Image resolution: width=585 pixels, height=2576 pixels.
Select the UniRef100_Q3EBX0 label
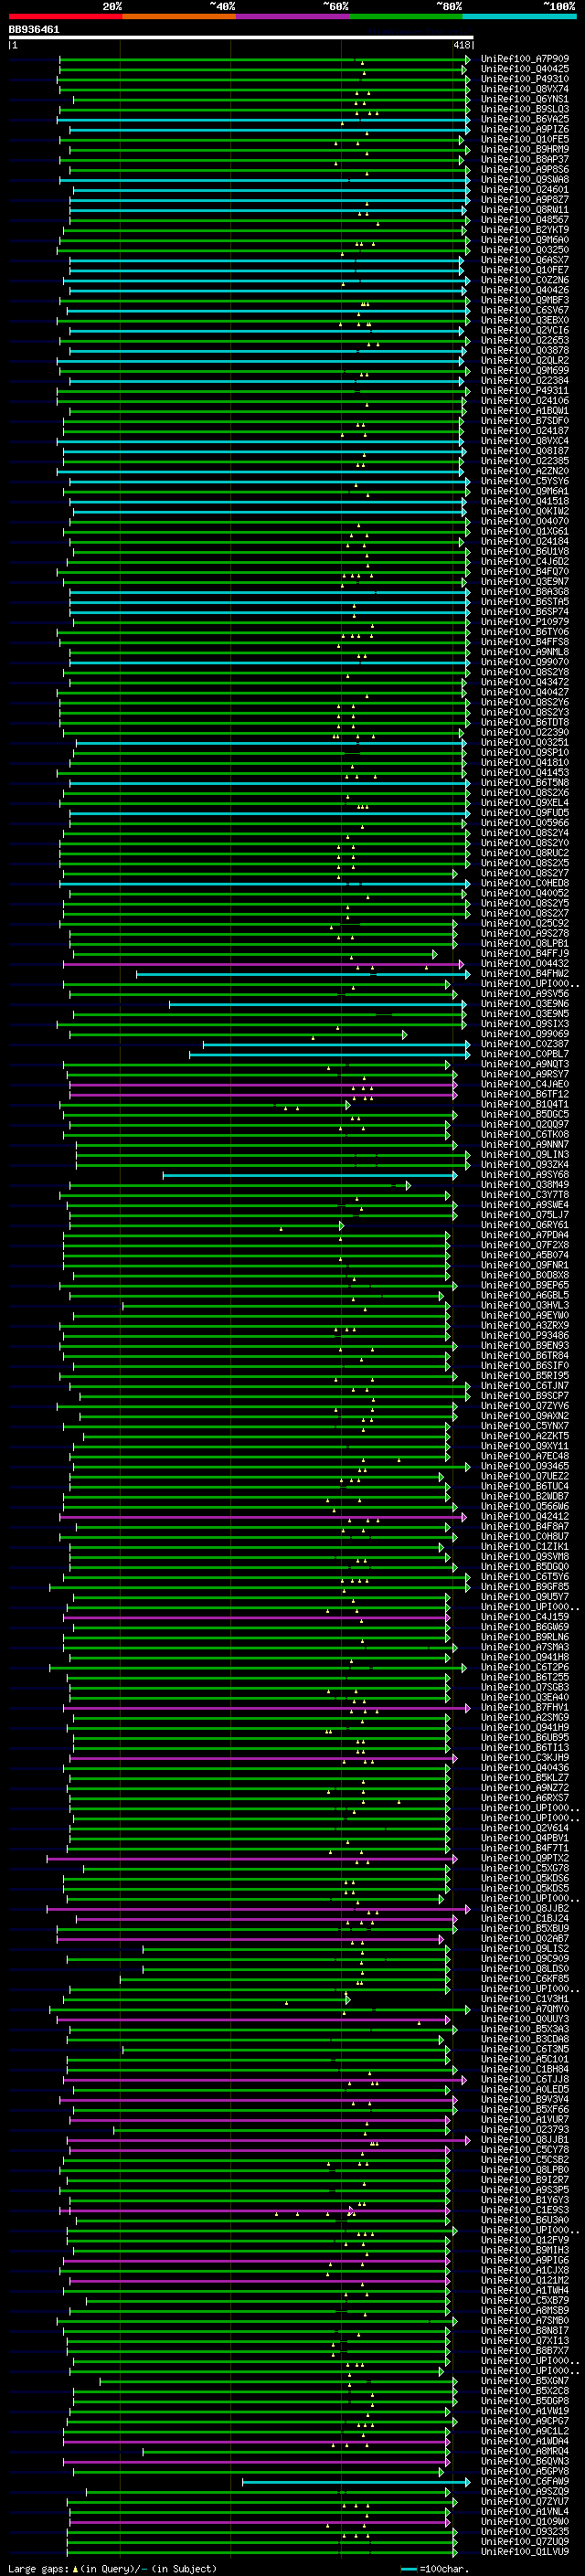coord(525,320)
